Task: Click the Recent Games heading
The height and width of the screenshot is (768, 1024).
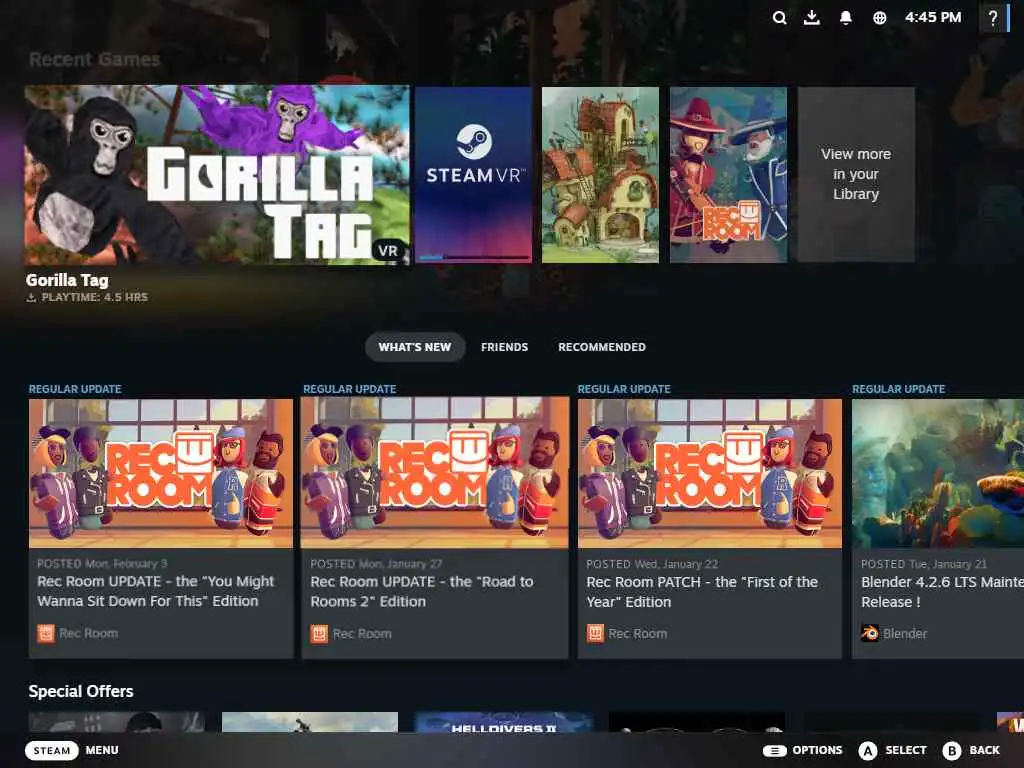Action: pos(95,59)
